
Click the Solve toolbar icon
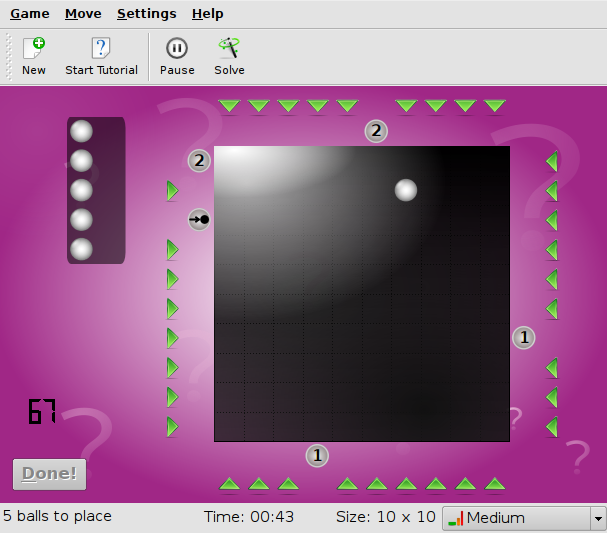(x=229, y=56)
